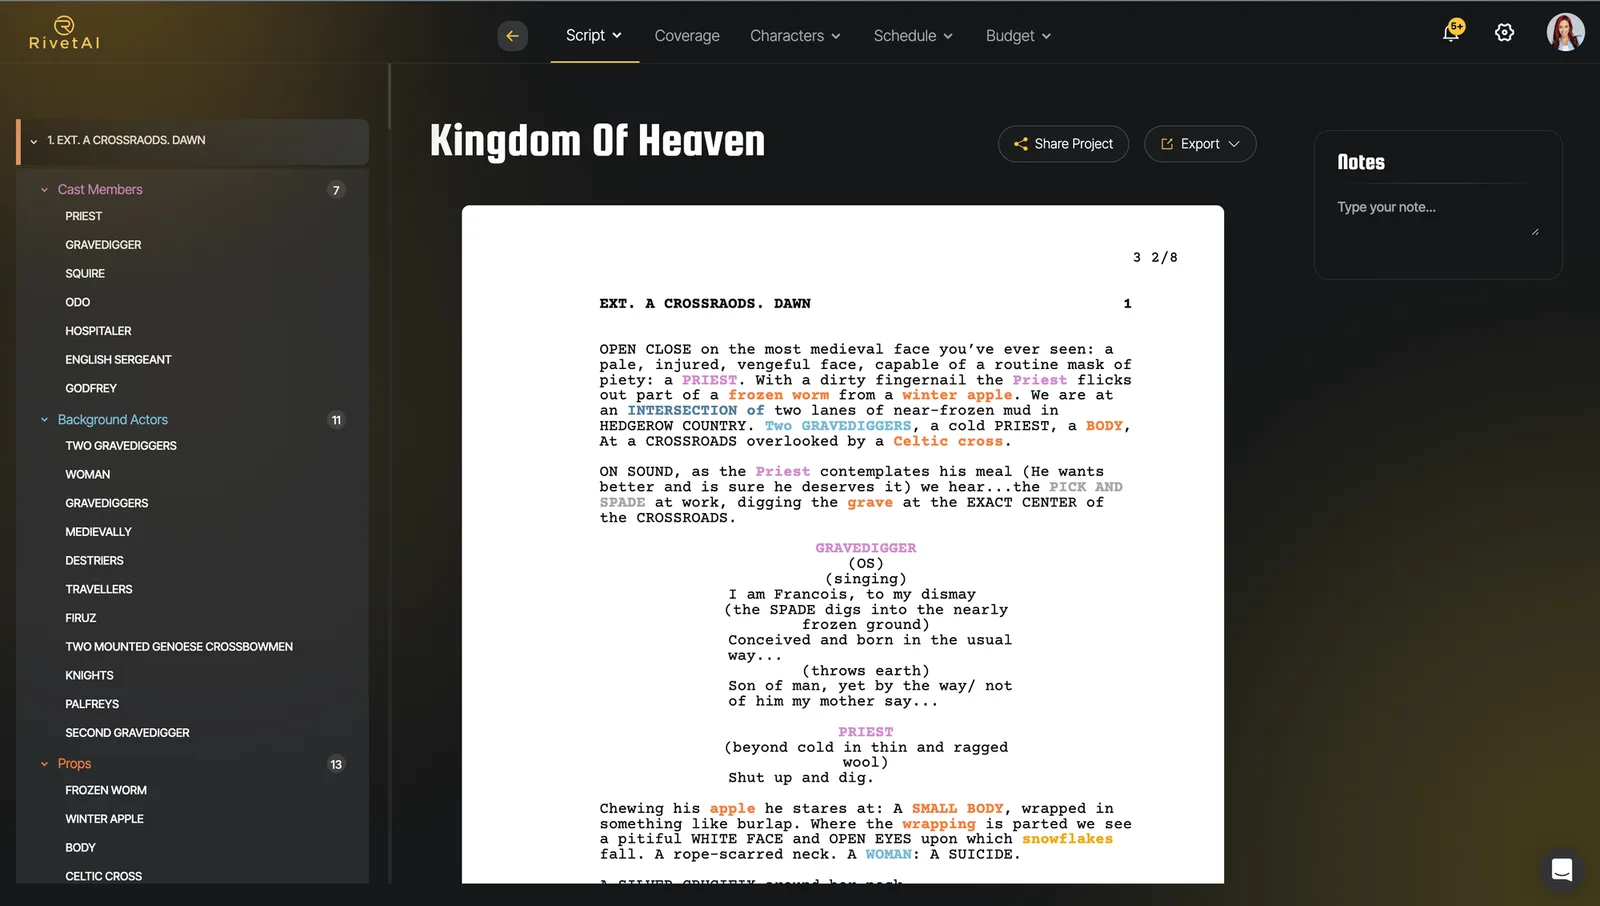Select FROZEN WORM prop item
Image resolution: width=1600 pixels, height=906 pixels.
pos(106,790)
